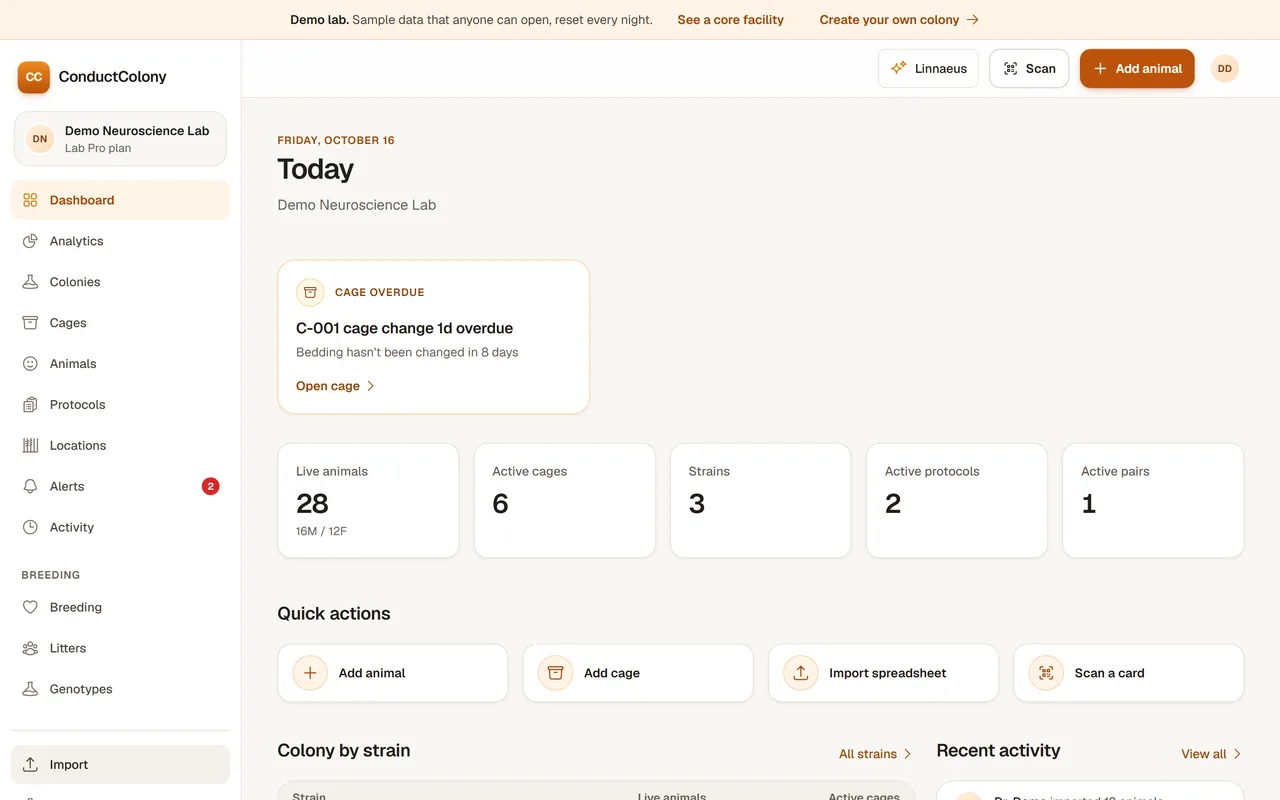Open the Active cages stat card

point(564,501)
